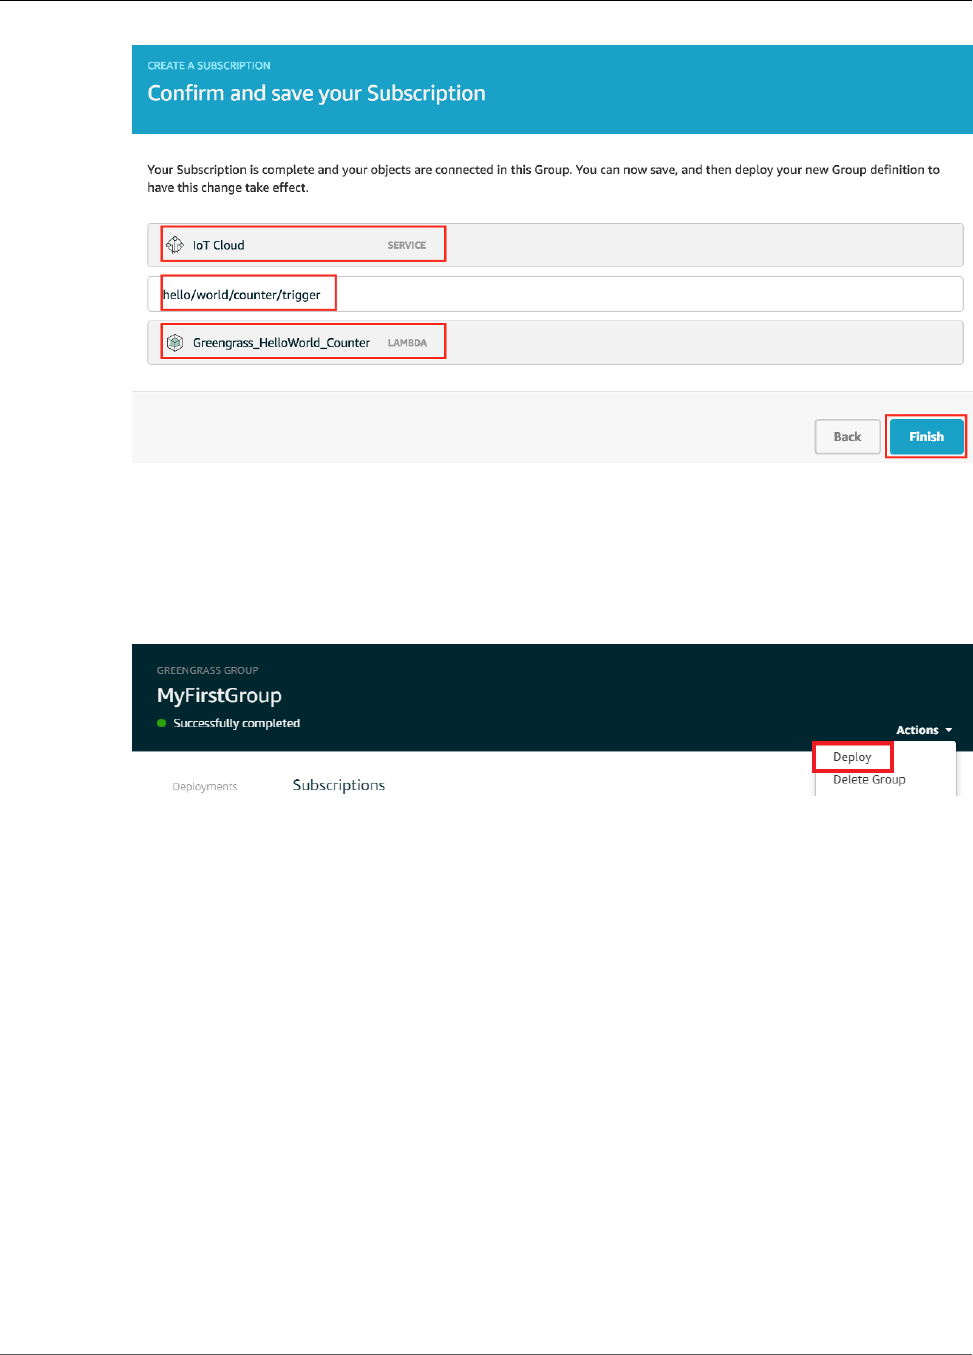
Task: Go back with the Back button
Action: (x=847, y=437)
